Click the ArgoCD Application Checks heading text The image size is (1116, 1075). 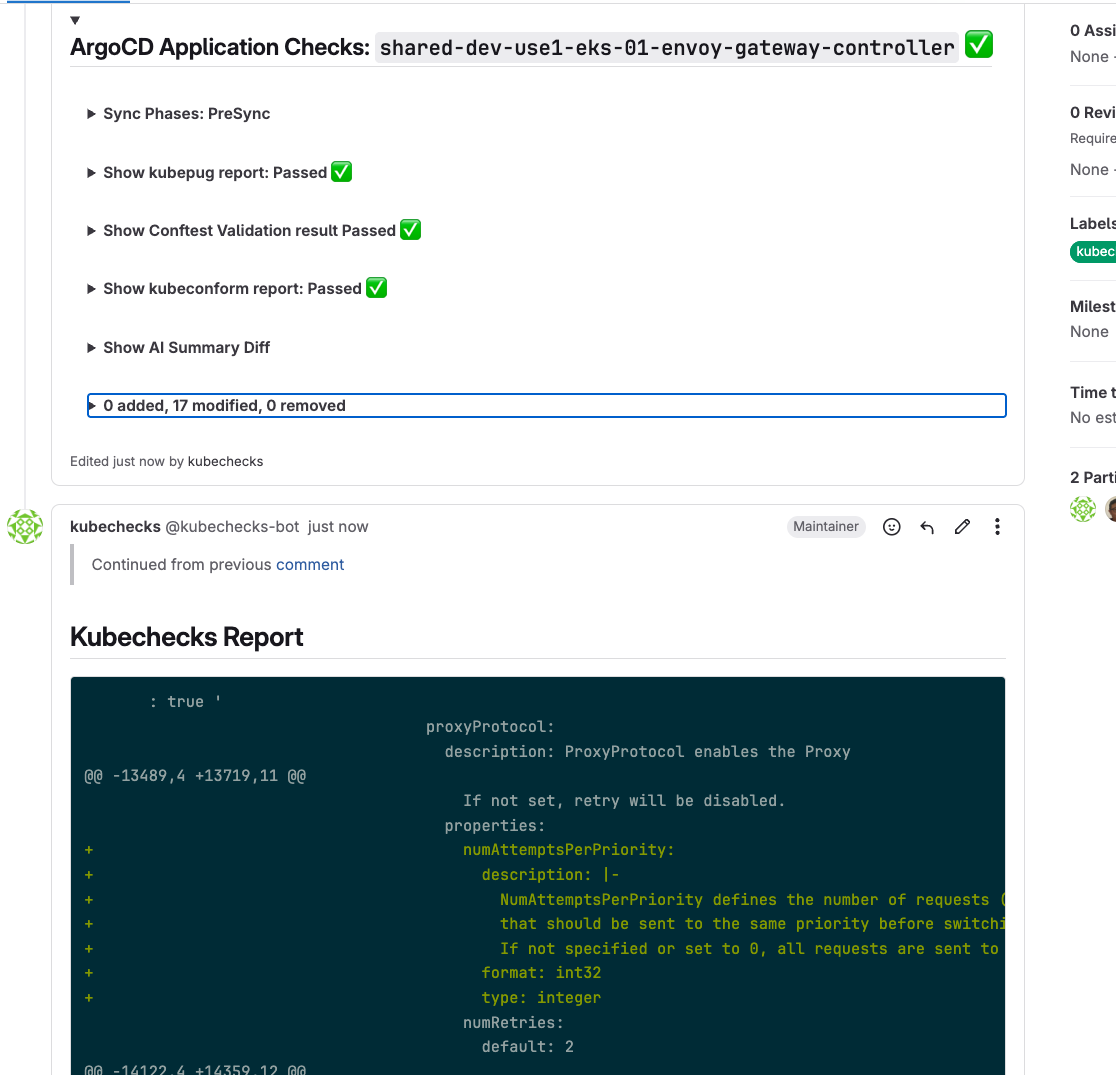coord(220,47)
